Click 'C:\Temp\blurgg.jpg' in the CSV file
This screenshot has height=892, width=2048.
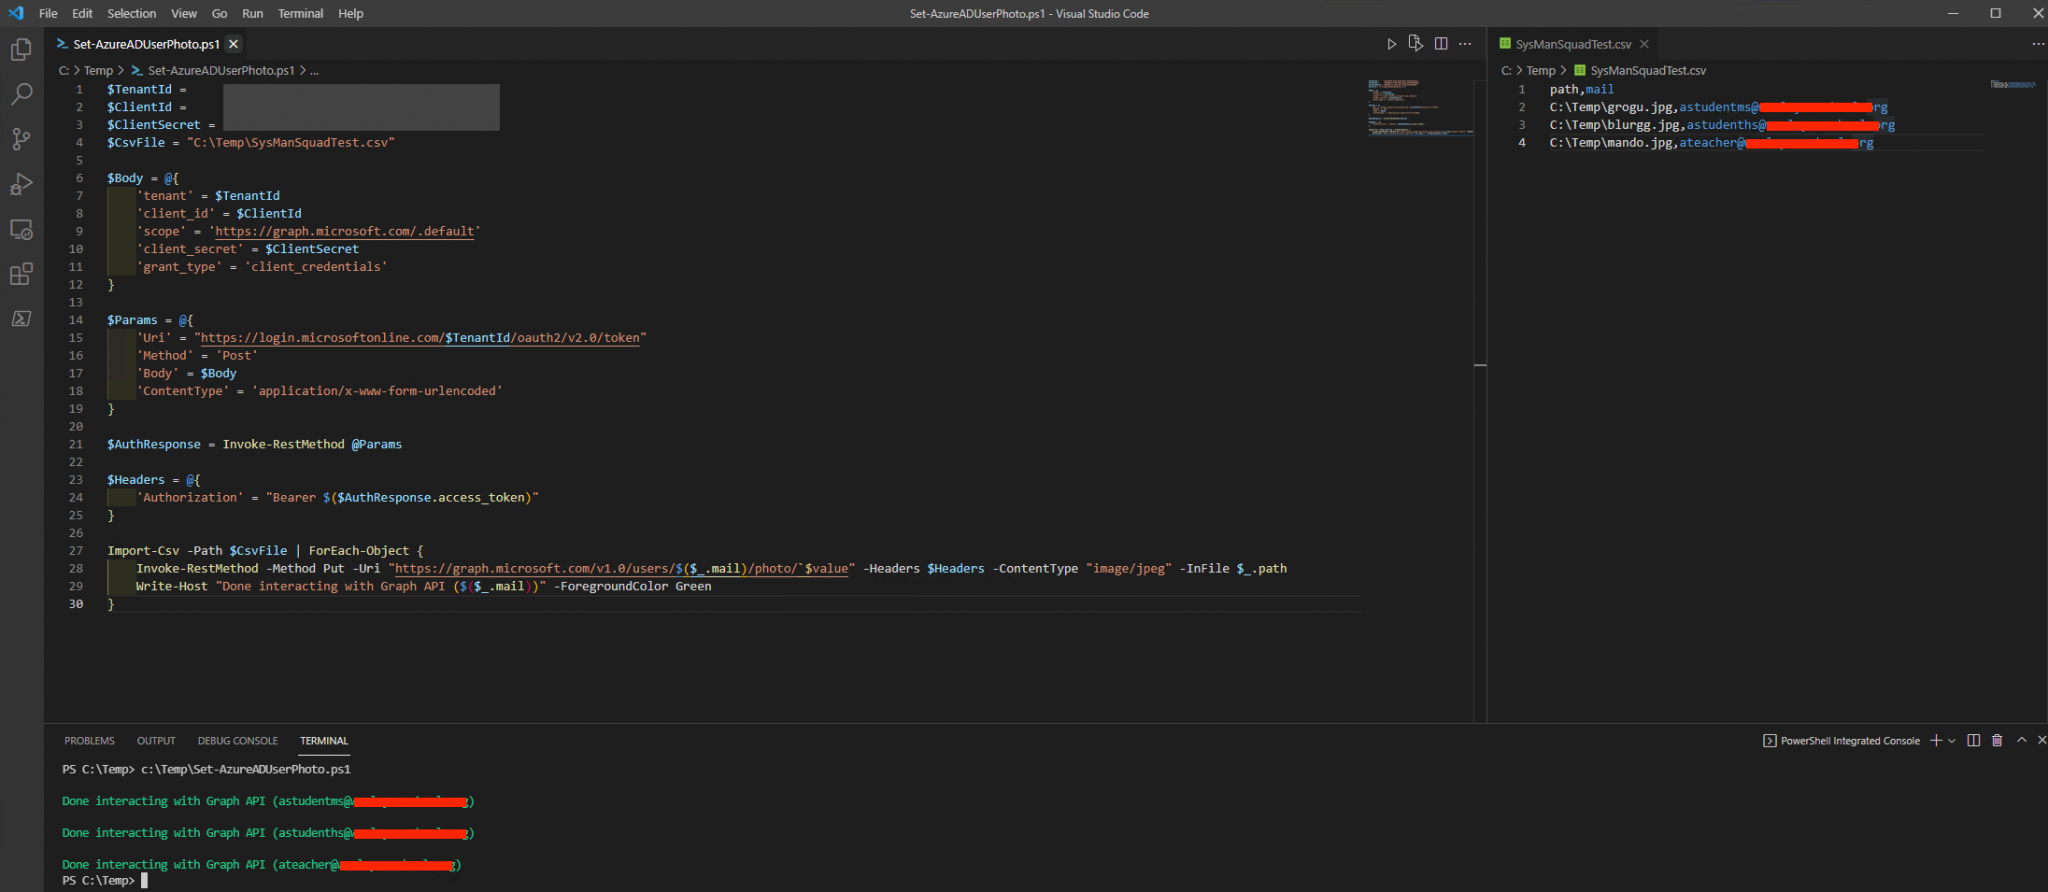pyautogui.click(x=1615, y=125)
